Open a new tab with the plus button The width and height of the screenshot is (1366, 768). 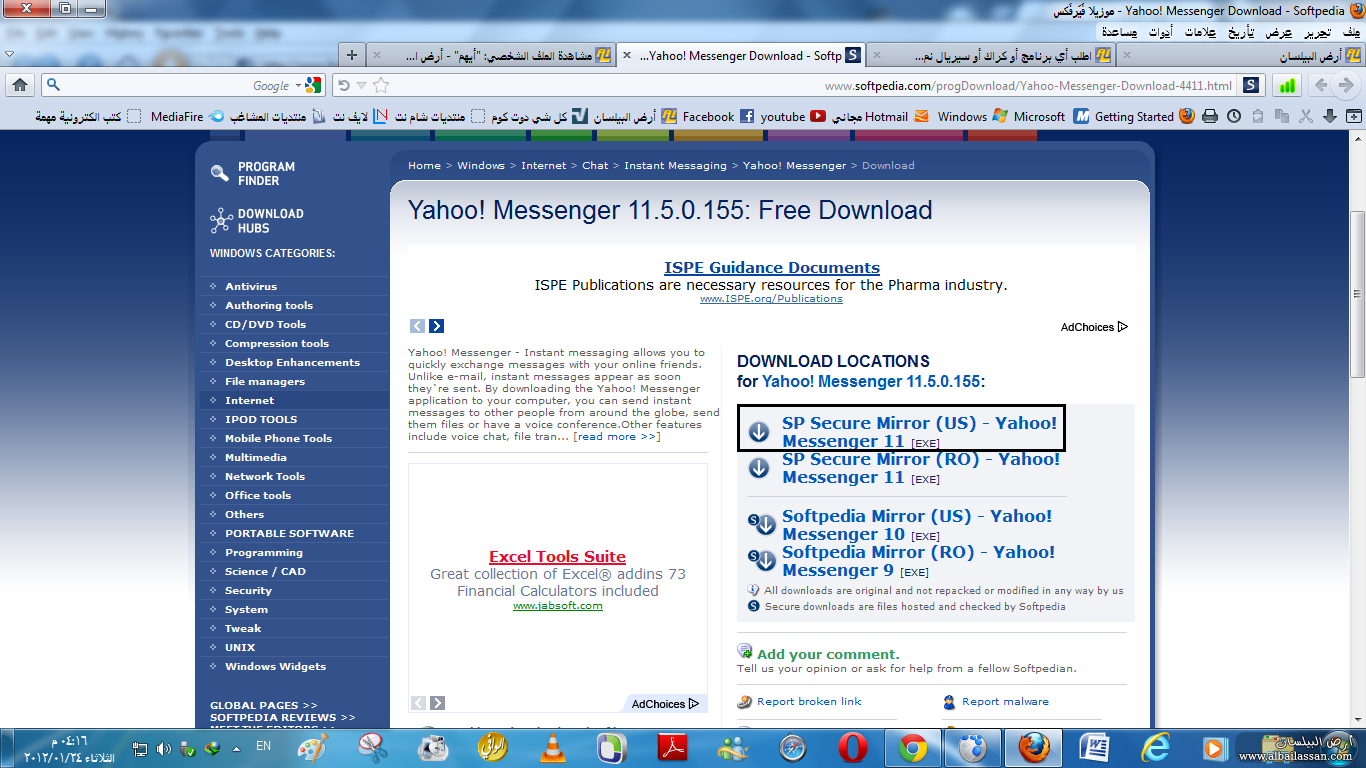(351, 55)
